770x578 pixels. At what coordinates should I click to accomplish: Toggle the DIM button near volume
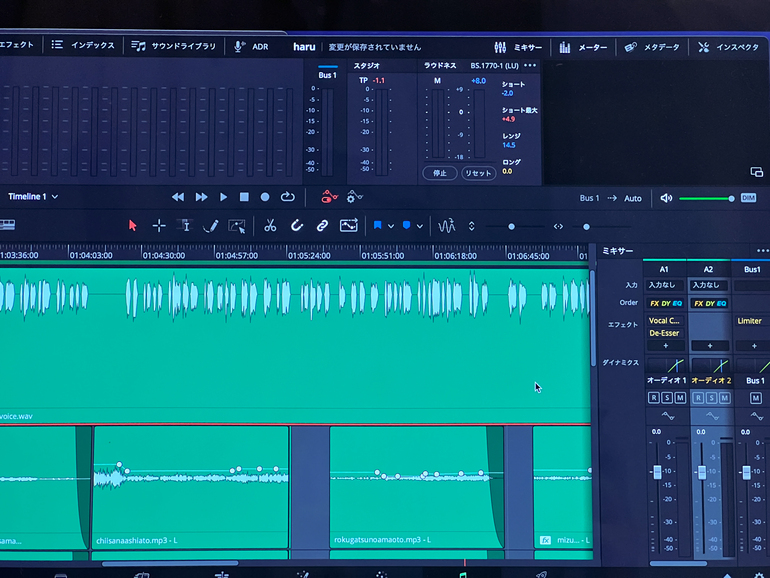(x=748, y=198)
